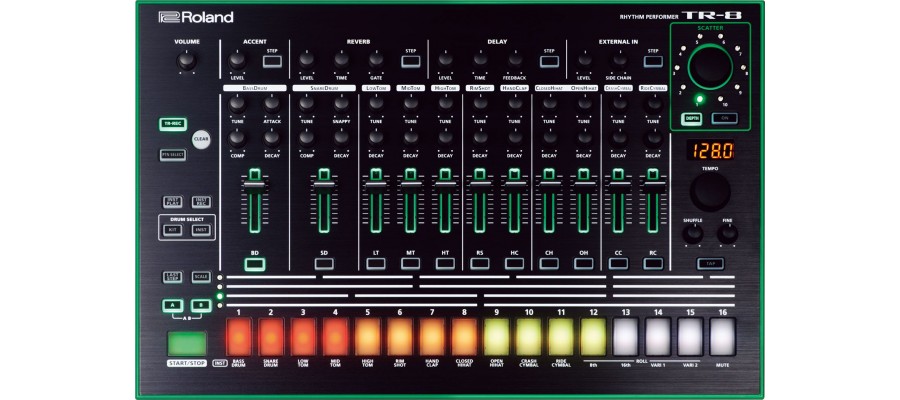The height and width of the screenshot is (400, 900).
Task: Toggle the ACCENT STEP button
Action: (272, 61)
